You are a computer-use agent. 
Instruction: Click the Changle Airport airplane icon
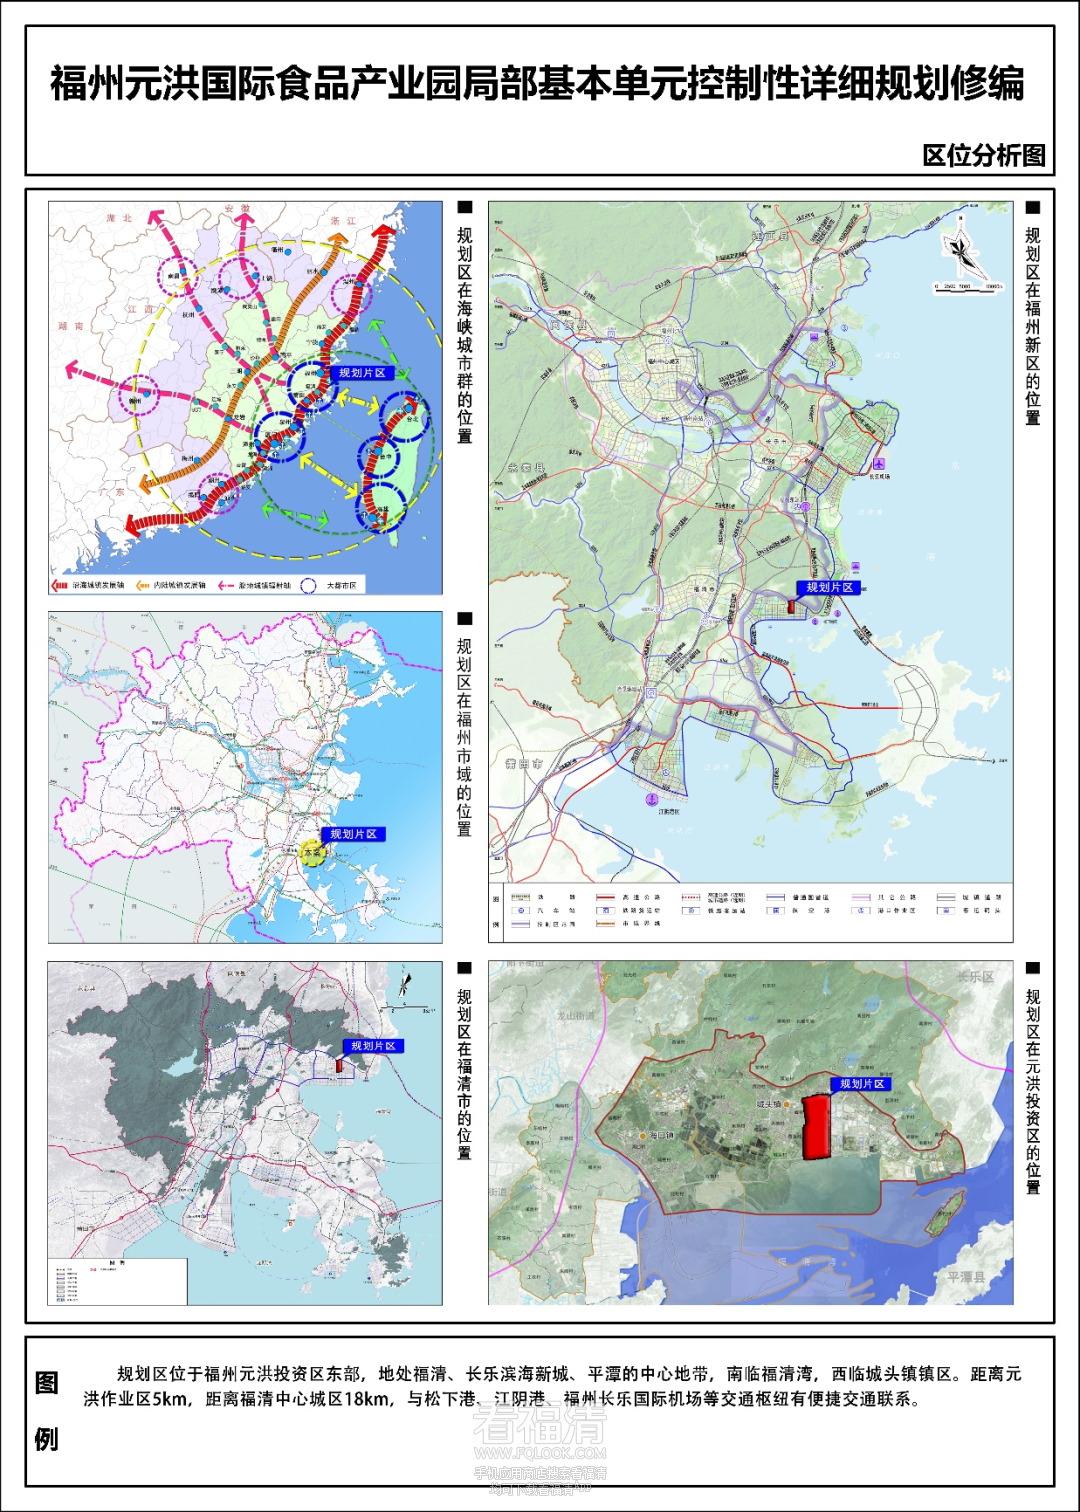[x=879, y=463]
